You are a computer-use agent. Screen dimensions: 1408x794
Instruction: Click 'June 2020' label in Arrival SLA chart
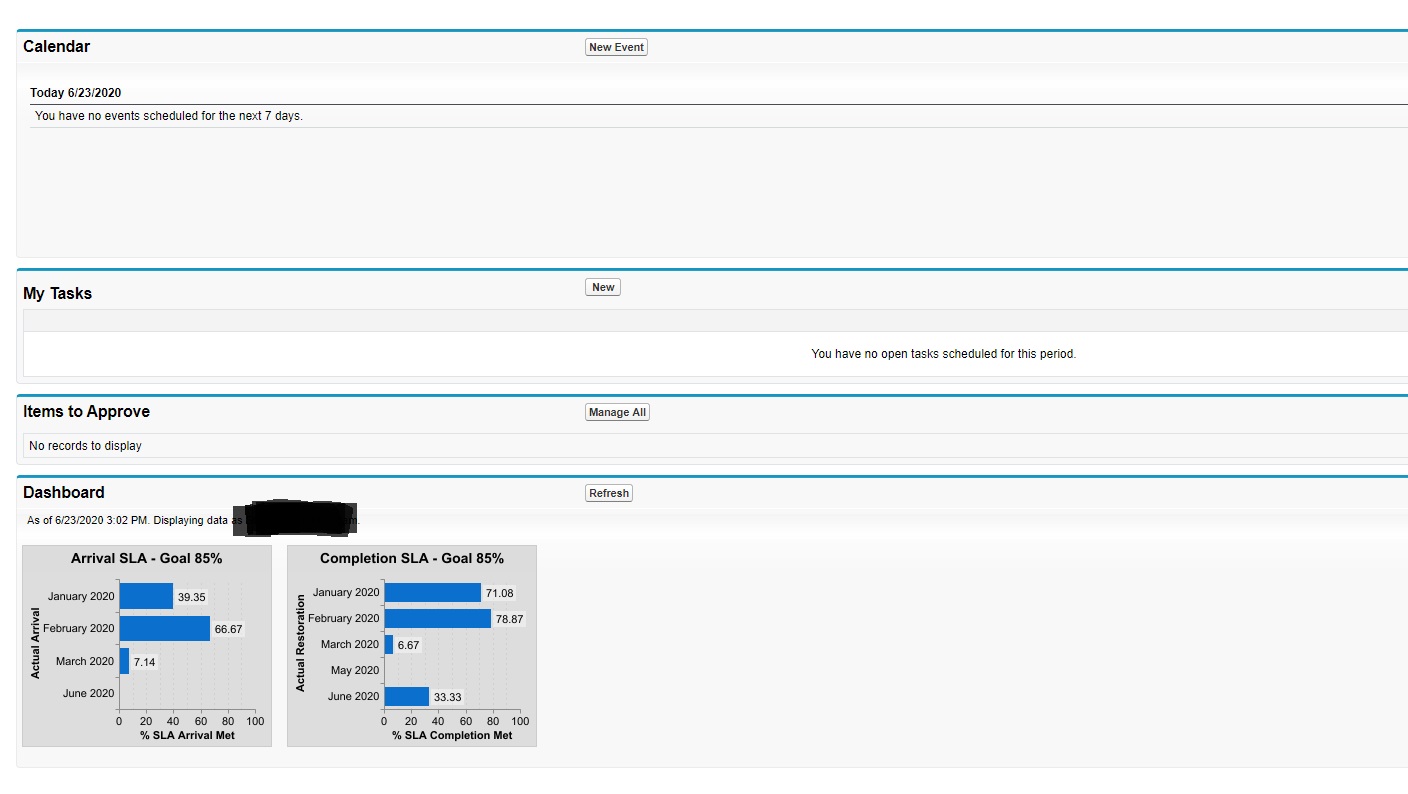[88, 693]
